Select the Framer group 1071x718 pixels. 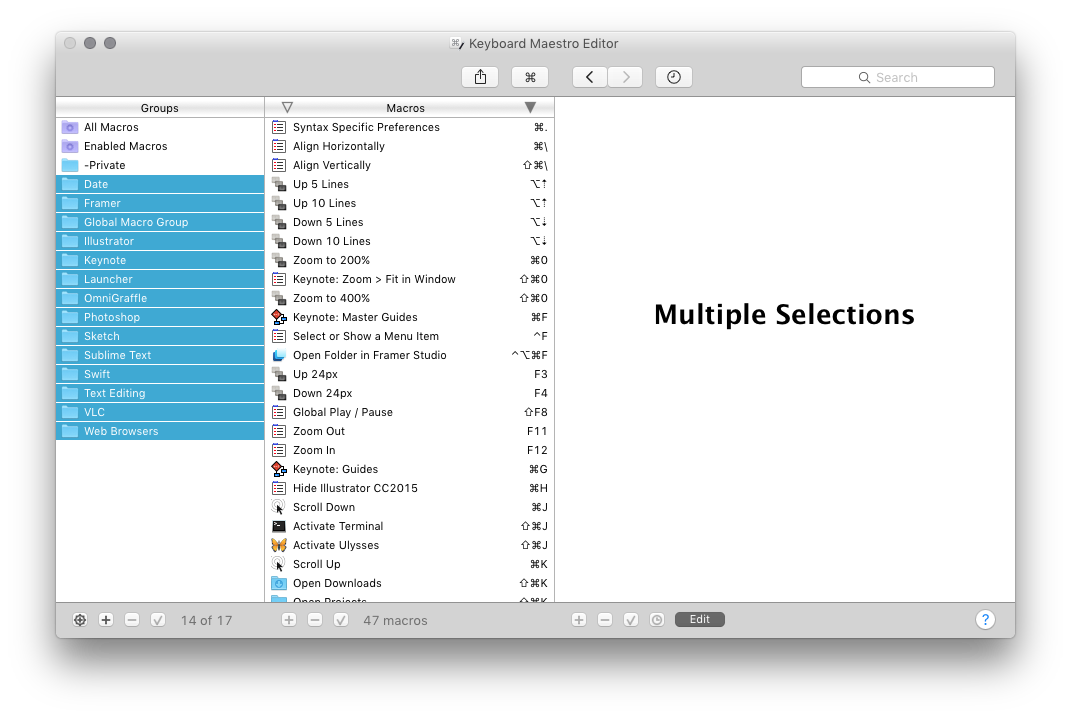(x=160, y=204)
